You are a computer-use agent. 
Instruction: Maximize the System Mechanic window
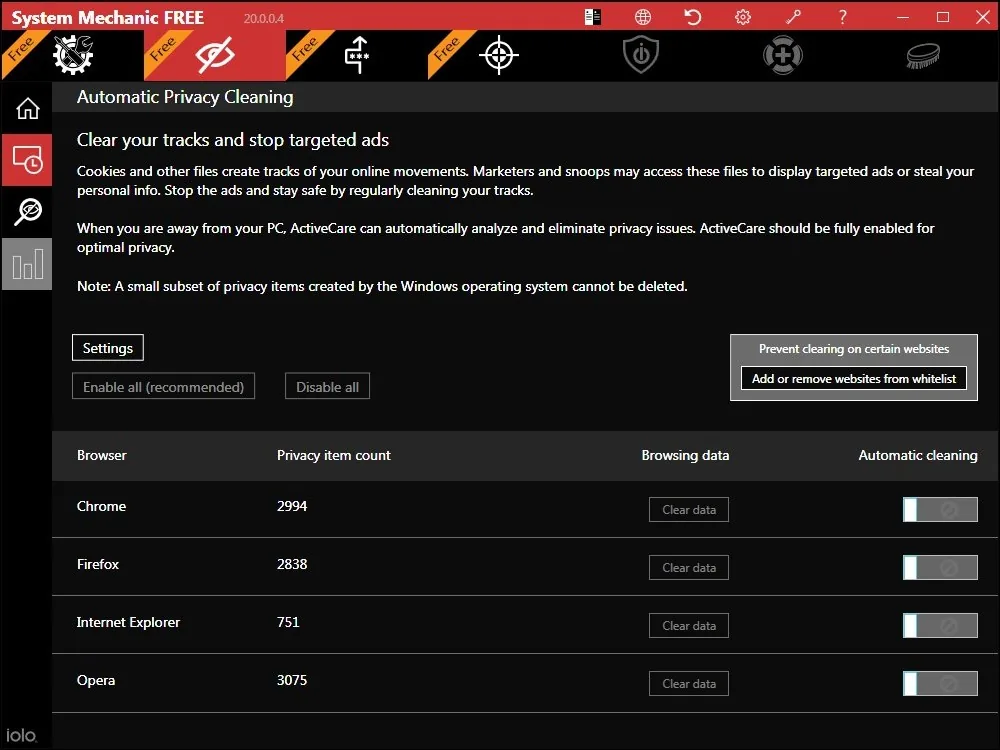tap(943, 17)
